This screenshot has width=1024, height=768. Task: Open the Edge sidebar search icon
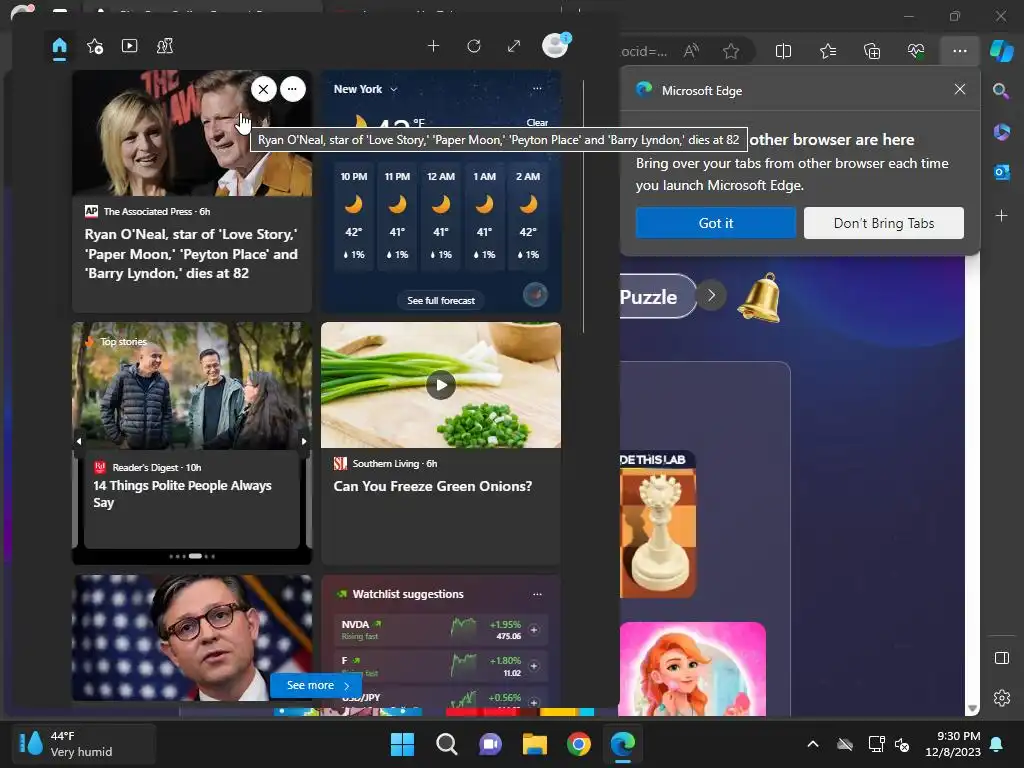tap(1001, 91)
